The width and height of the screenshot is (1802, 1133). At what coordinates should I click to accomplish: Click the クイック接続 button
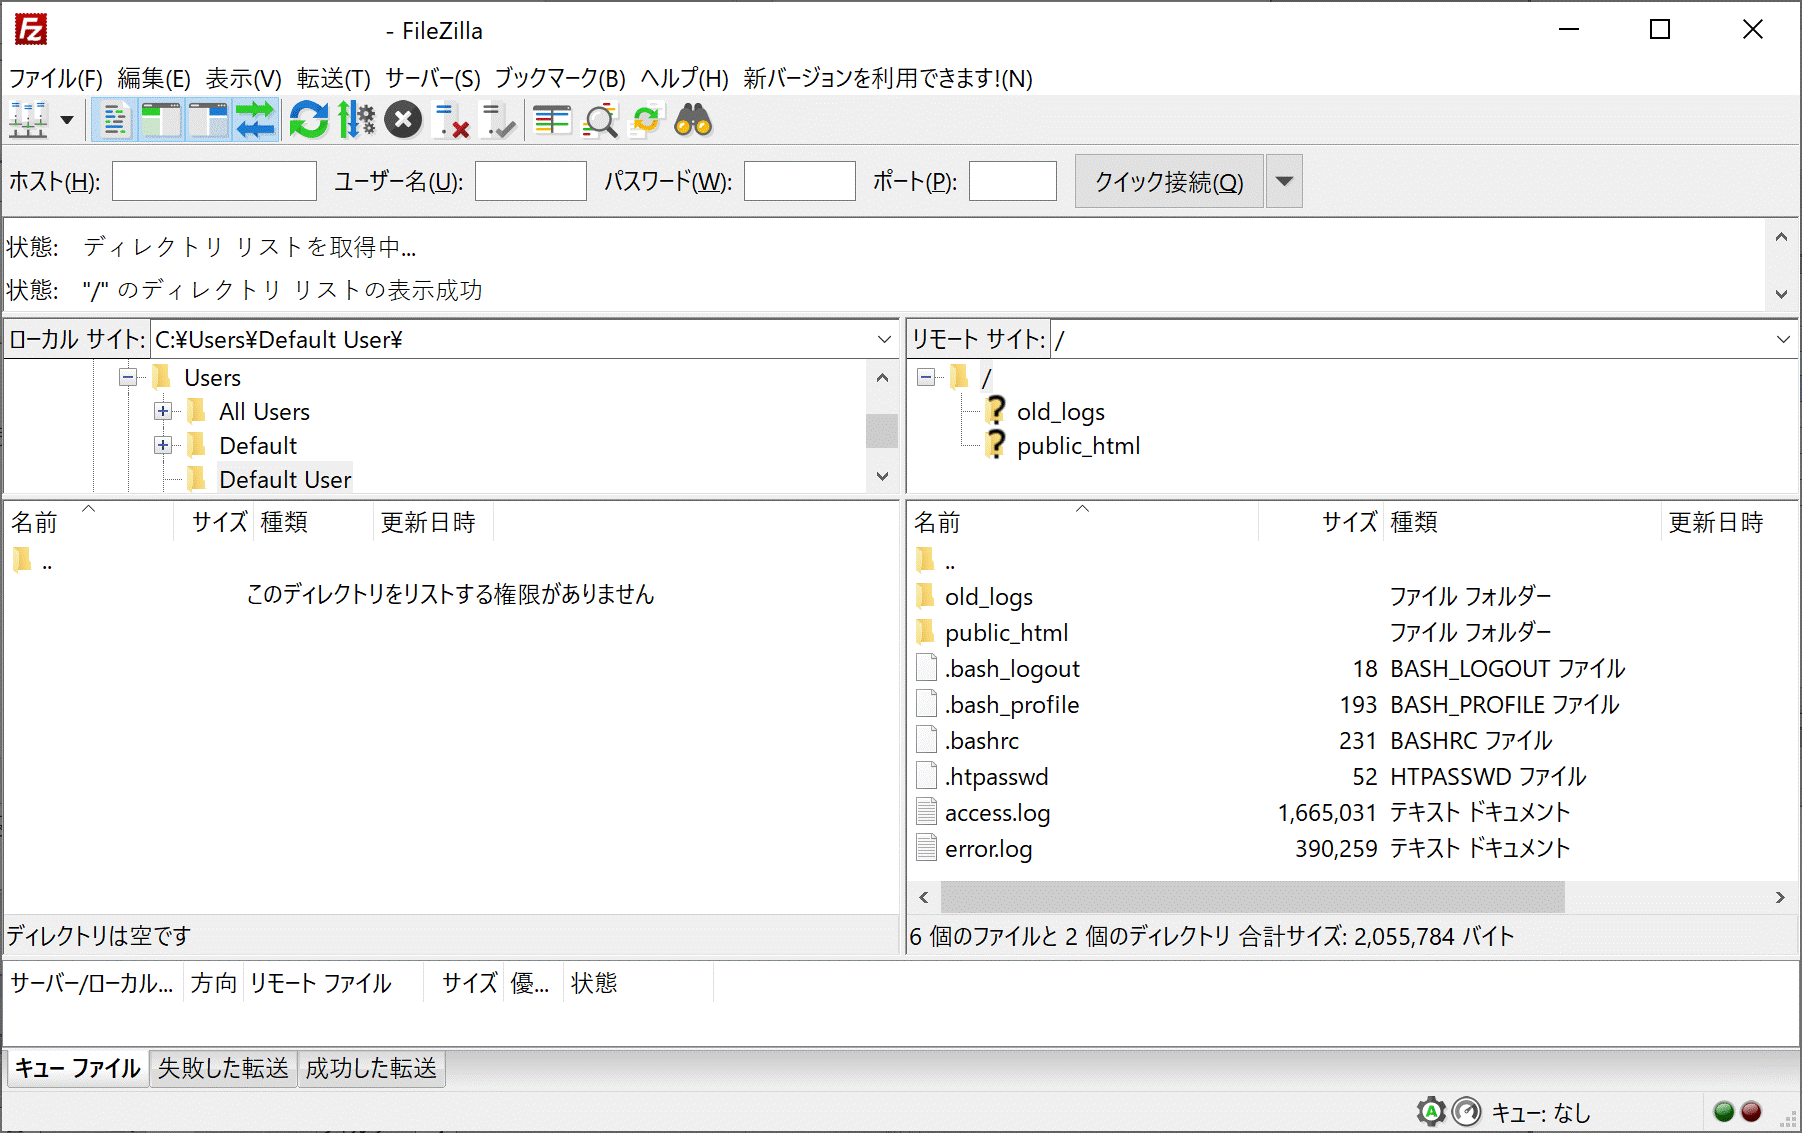pyautogui.click(x=1169, y=181)
